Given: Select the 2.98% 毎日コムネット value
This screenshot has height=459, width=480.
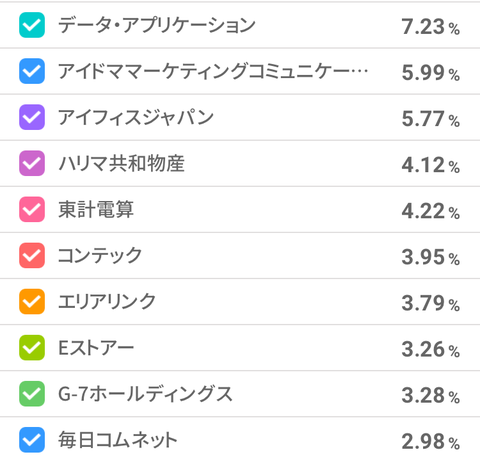Looking at the screenshot, I should point(431,441).
